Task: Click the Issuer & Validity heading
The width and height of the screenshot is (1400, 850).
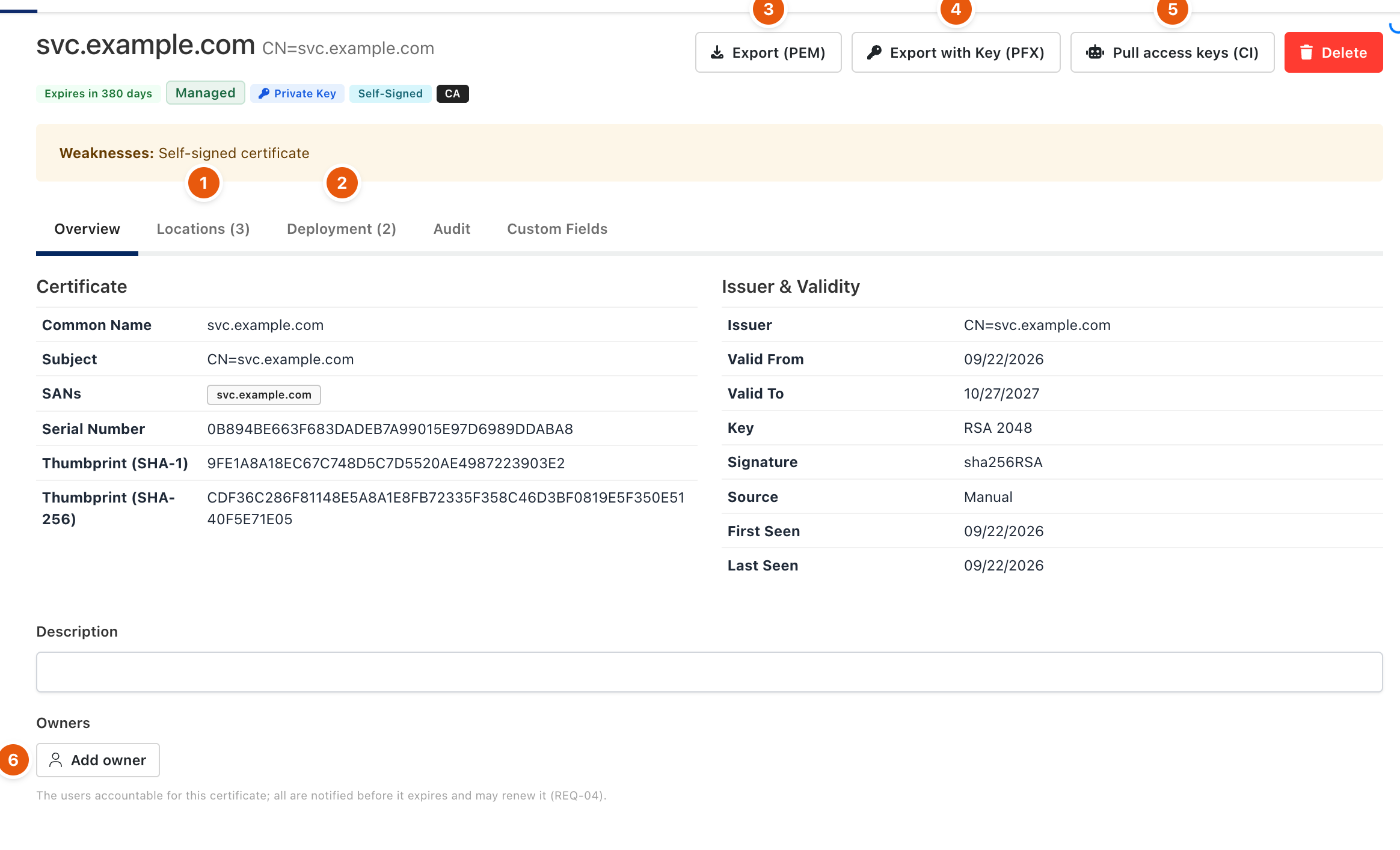Action: (791, 287)
